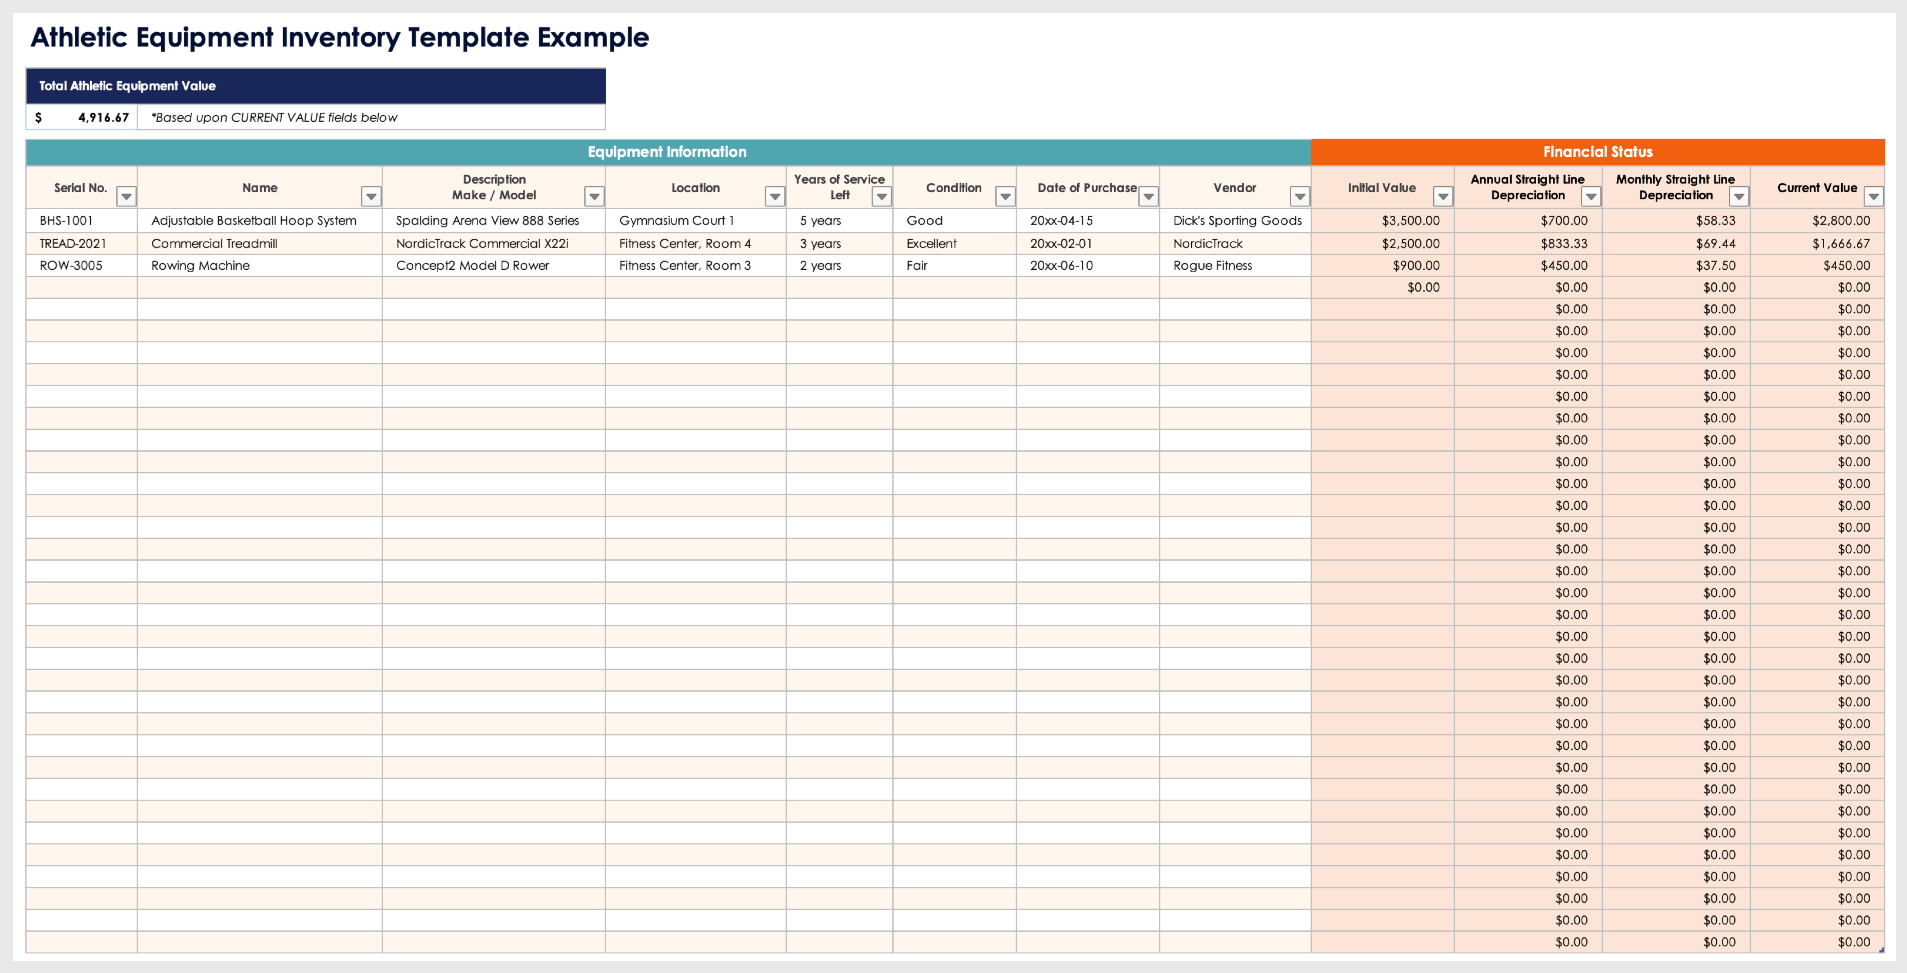The image size is (1907, 973).
Task: Open the Monthly Straight Line Depreciation filter
Action: point(1739,197)
